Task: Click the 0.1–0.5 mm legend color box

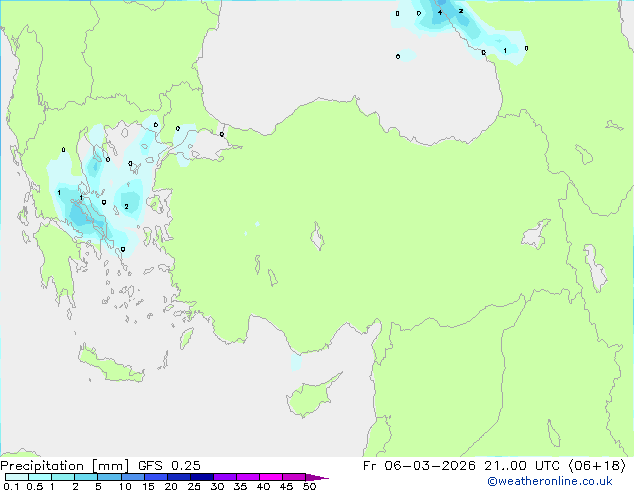Action: click(17, 477)
